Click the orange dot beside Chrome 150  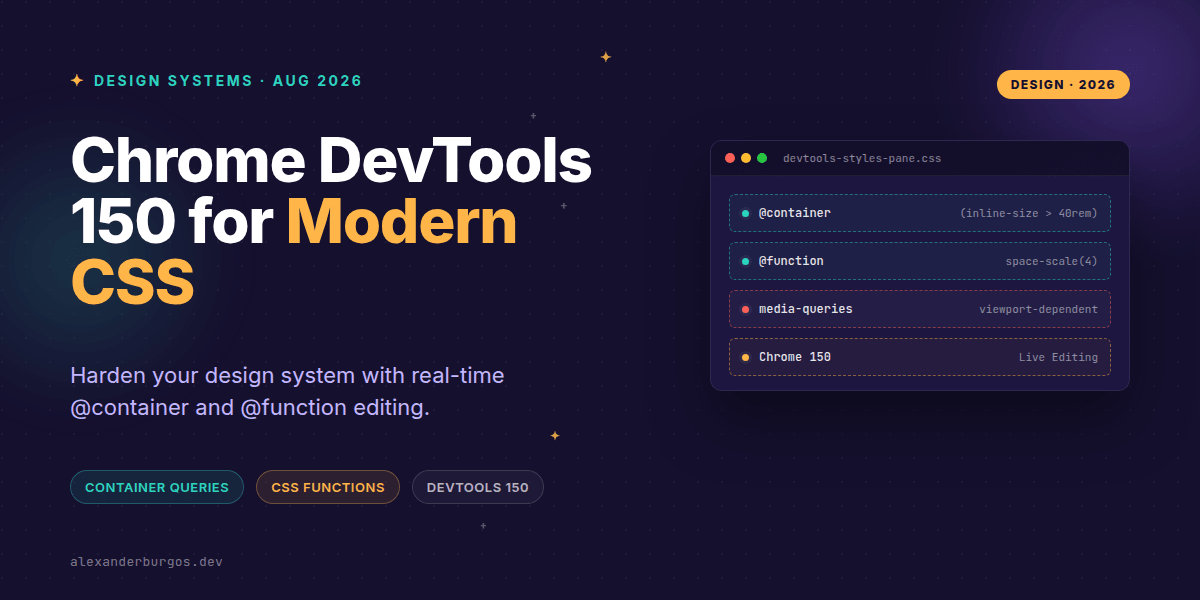[x=745, y=357]
